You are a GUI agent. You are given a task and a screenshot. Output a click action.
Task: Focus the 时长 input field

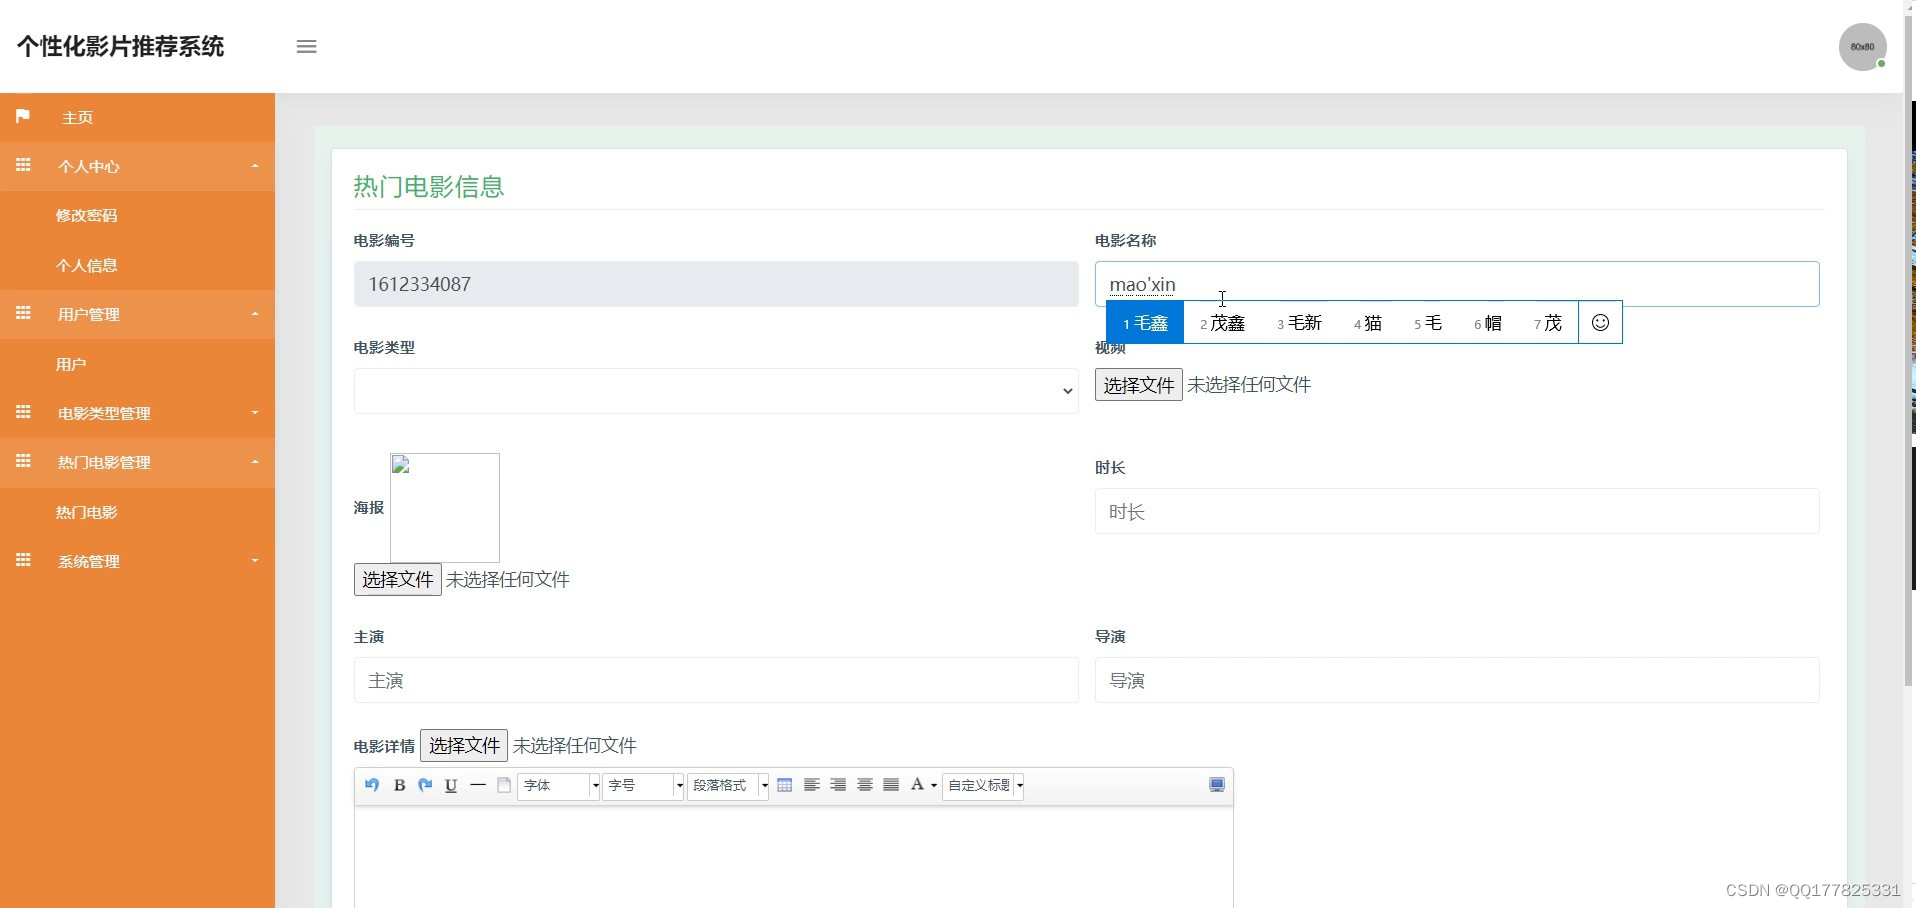click(x=1457, y=511)
